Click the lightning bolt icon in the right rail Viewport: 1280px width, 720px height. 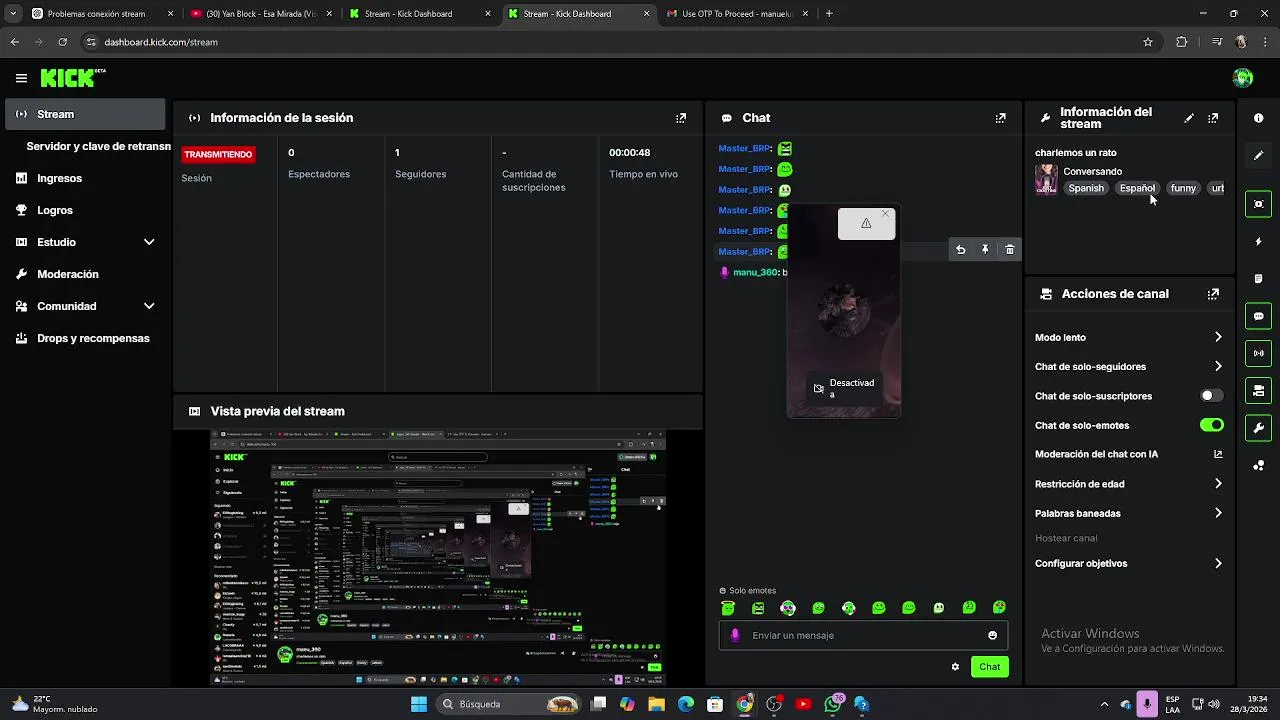[x=1258, y=241]
